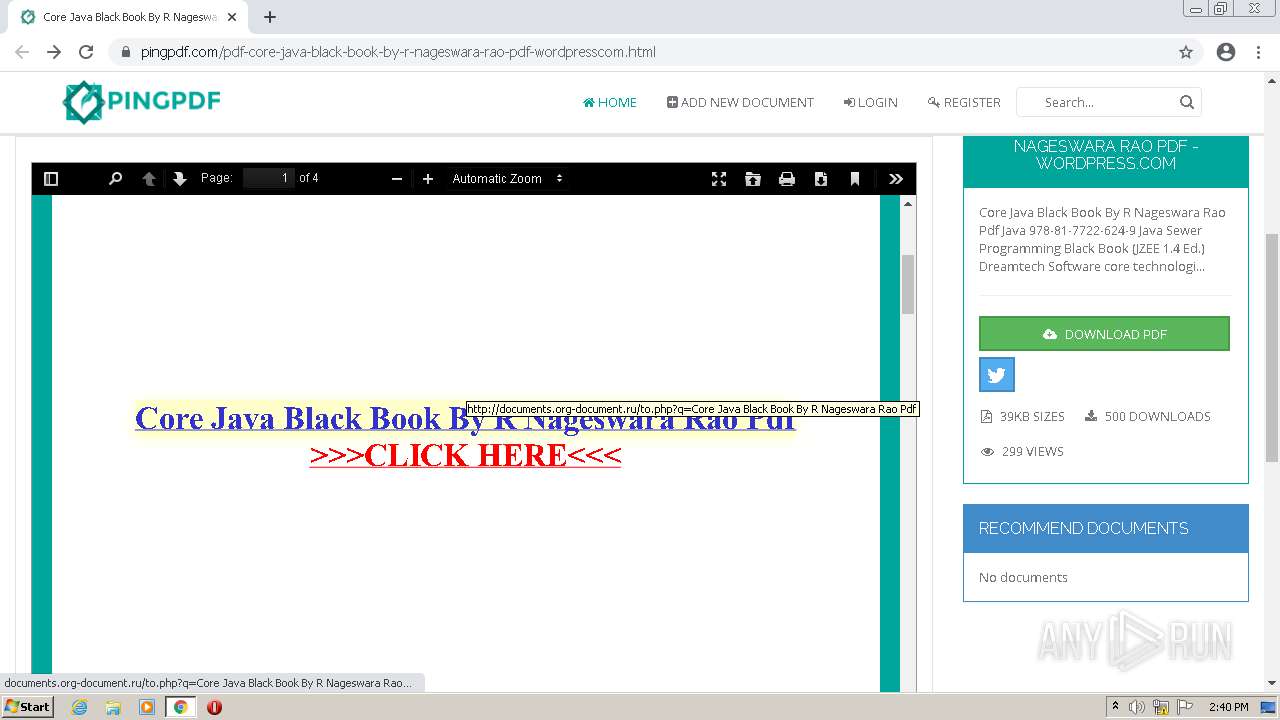Open Chrome profile account icon
This screenshot has height=720, width=1280.
coord(1226,52)
